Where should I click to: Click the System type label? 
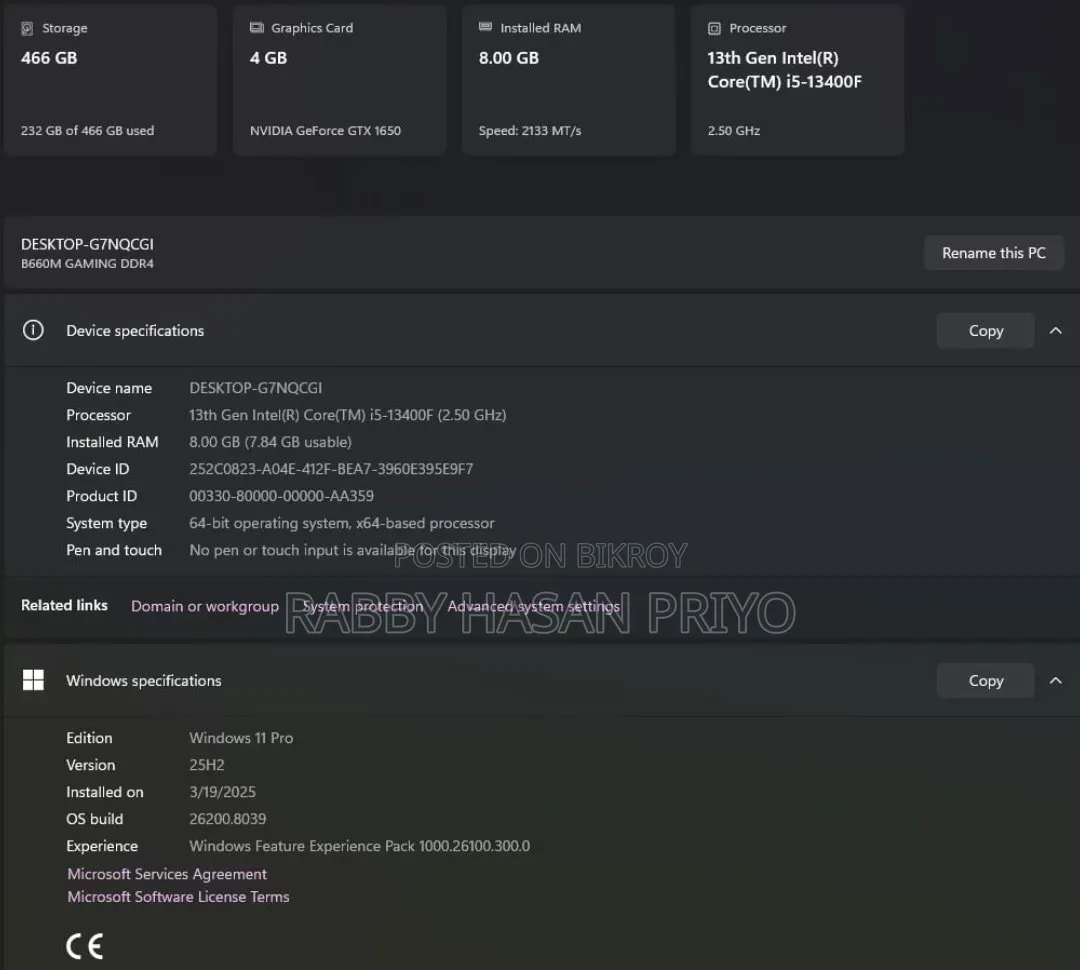(106, 523)
